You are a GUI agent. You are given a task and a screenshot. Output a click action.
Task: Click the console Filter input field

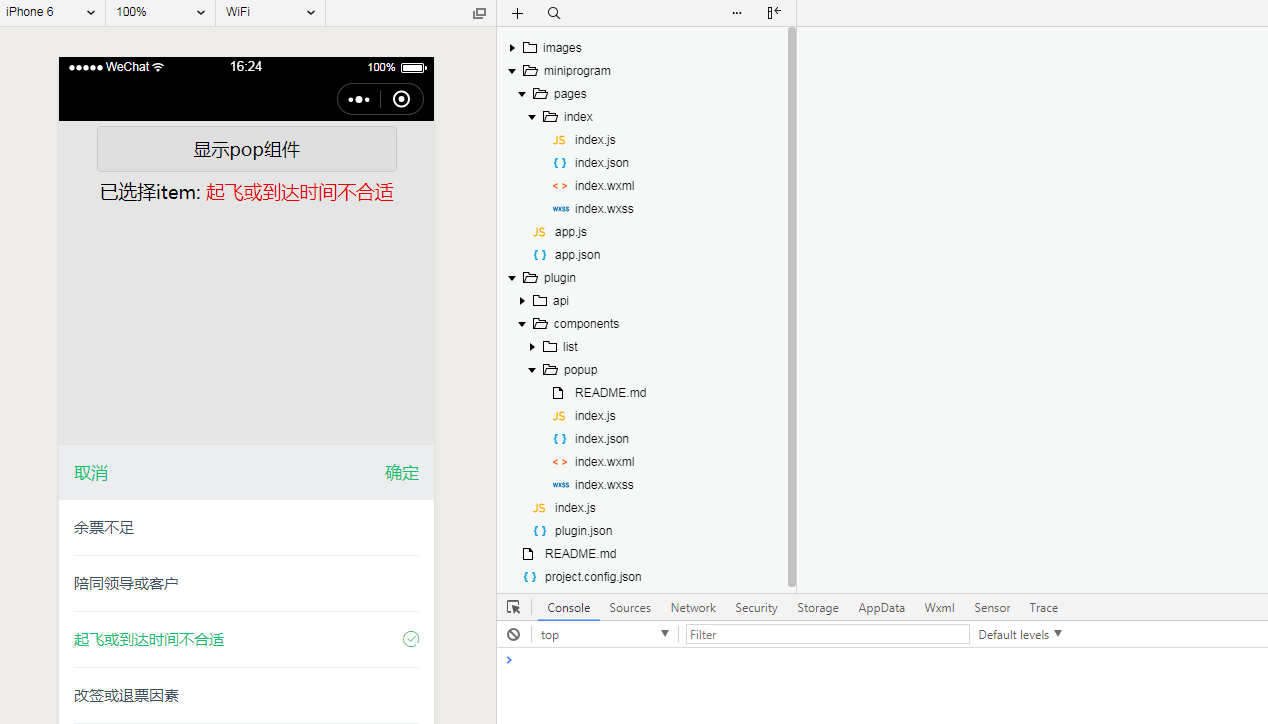pyautogui.click(x=827, y=634)
